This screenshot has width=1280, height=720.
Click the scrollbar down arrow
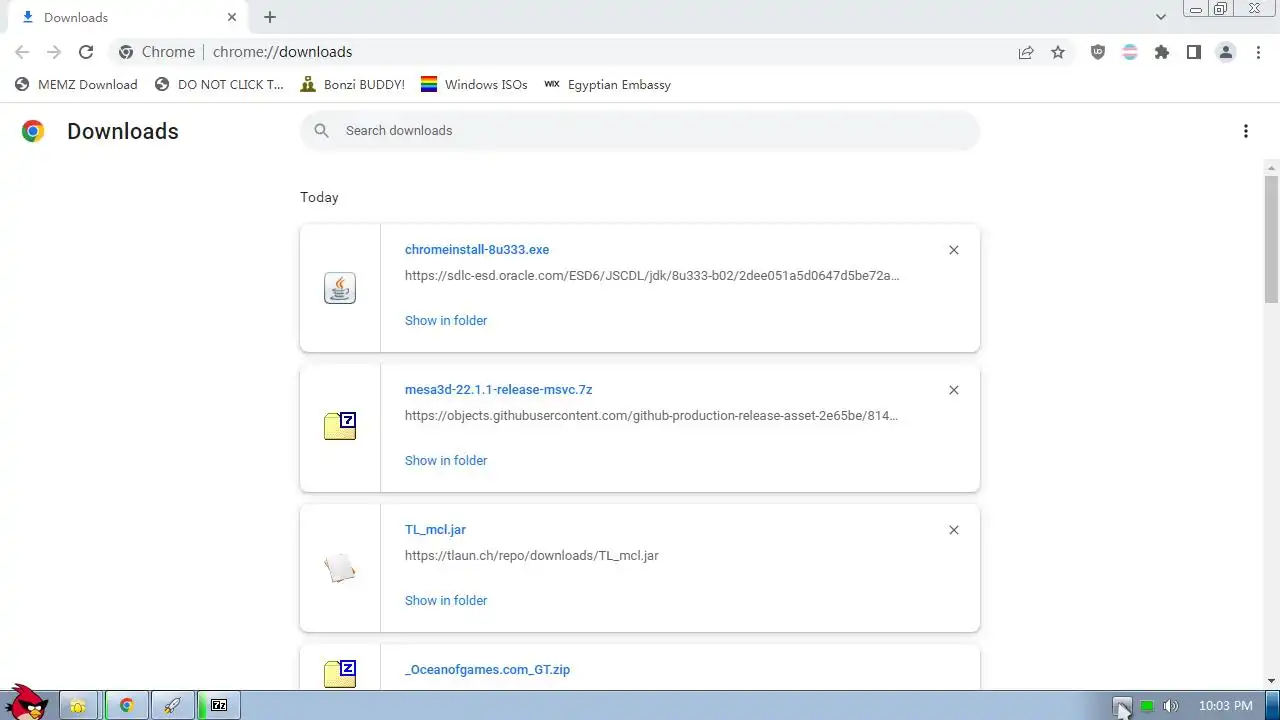(x=1272, y=681)
